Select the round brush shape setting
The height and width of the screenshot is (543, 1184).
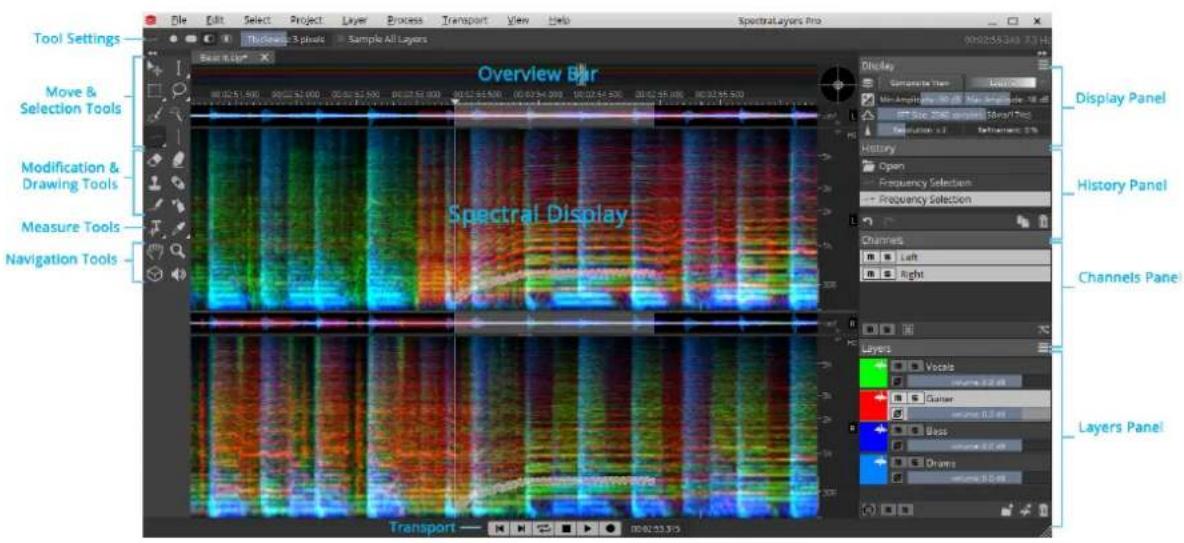click(174, 39)
